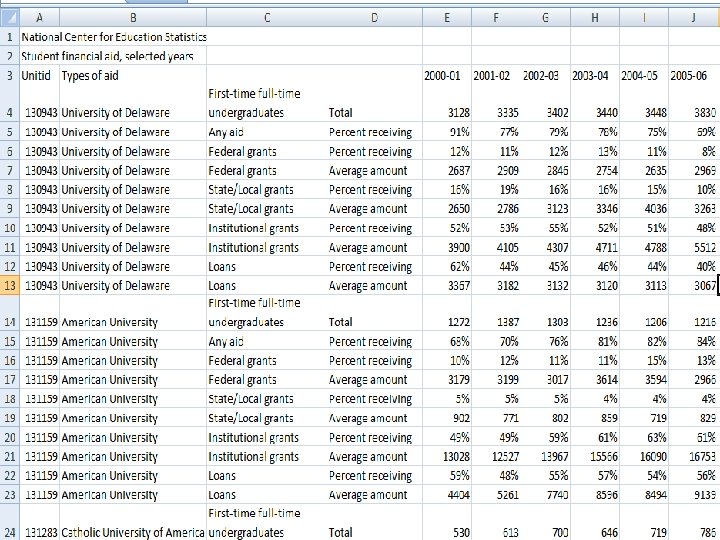Image resolution: width=720 pixels, height=540 pixels.
Task: Click cell 'Student financial aid, selected years'
Action: (107, 56)
